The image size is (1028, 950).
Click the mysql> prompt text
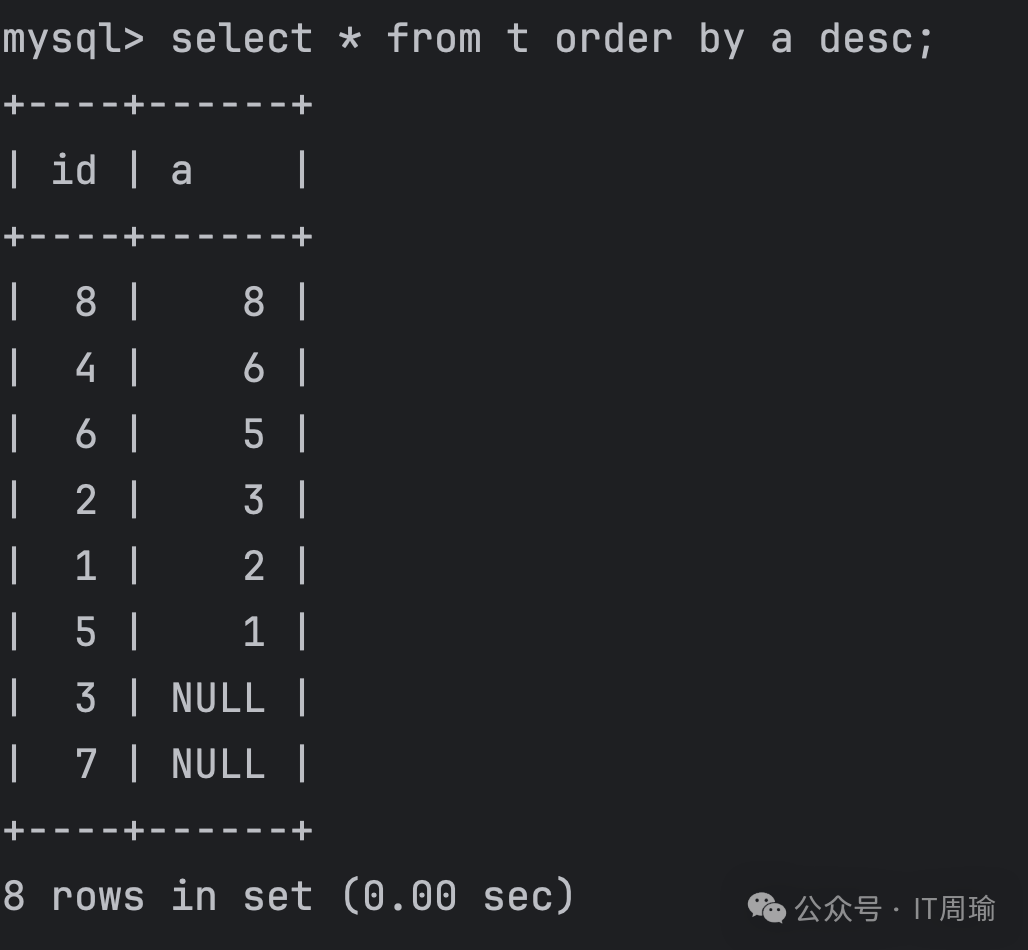pos(73,39)
